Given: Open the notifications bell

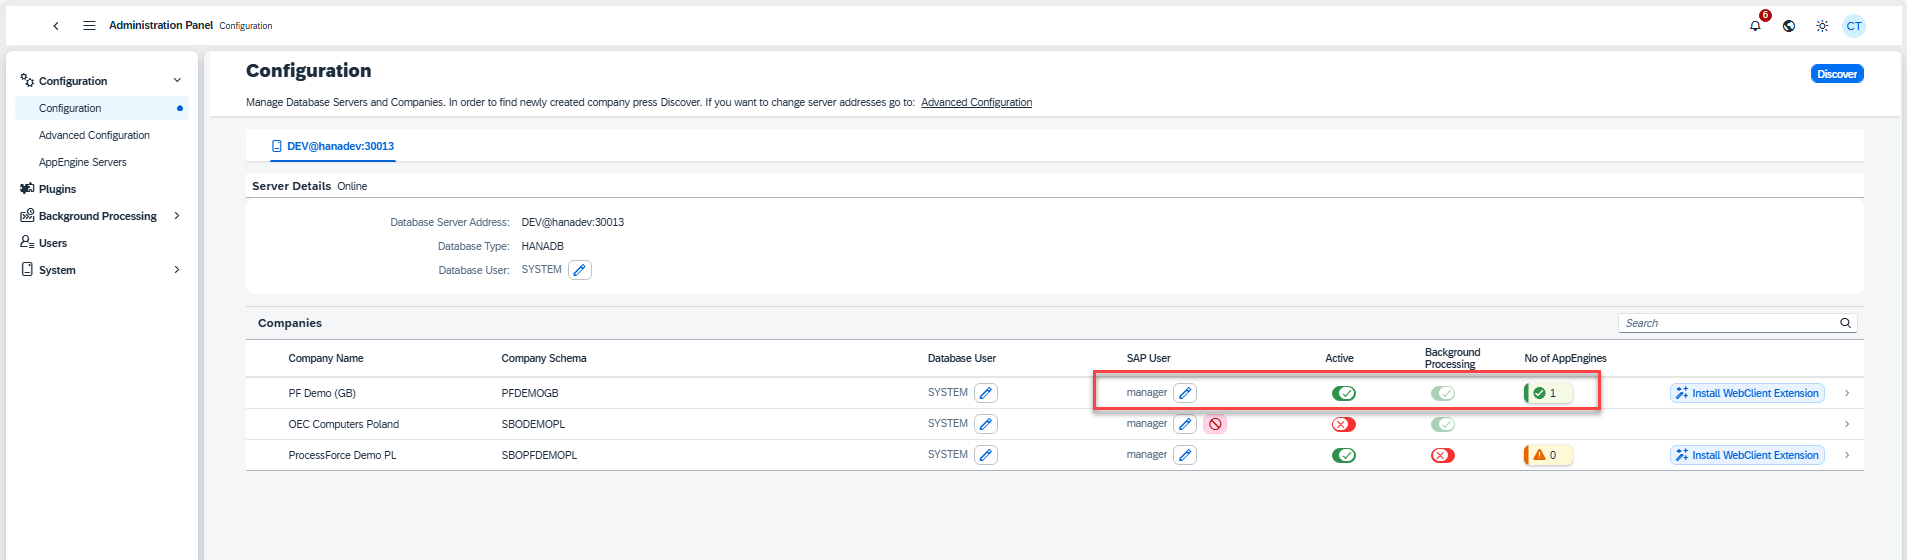Looking at the screenshot, I should [x=1755, y=26].
